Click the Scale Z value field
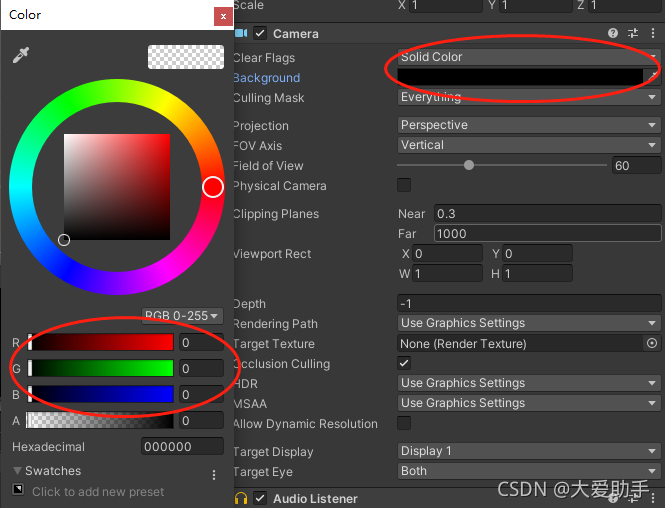This screenshot has height=508, width=665. coord(625,5)
